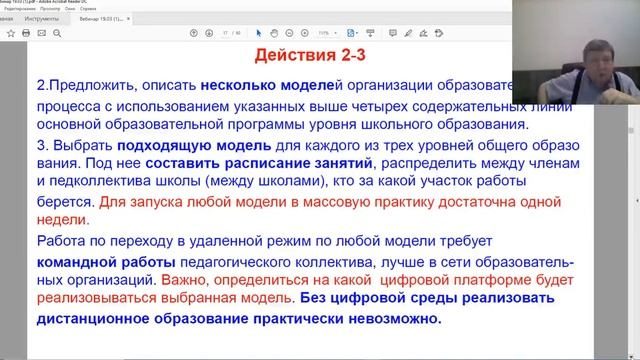Close the Вебинар 19.03 document tab

click(x=128, y=19)
